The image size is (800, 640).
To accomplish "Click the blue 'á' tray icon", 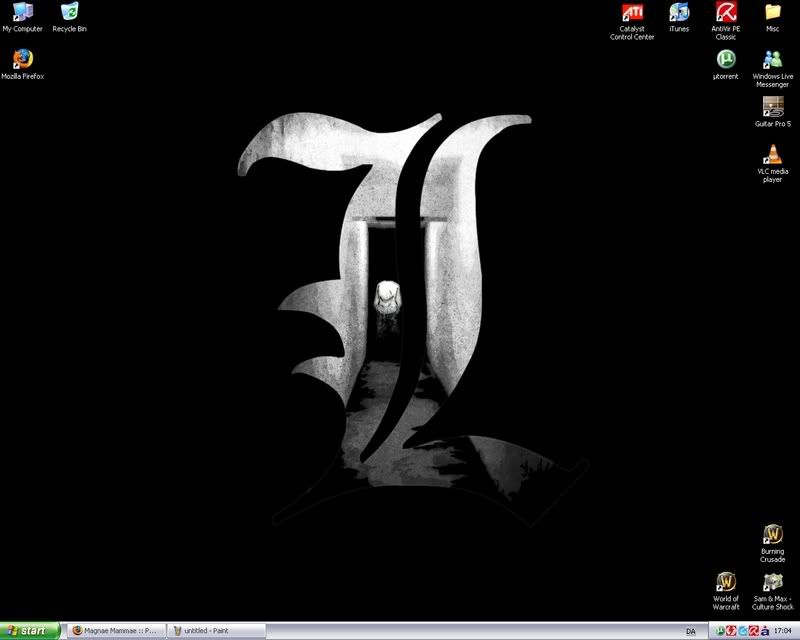I will 765,631.
